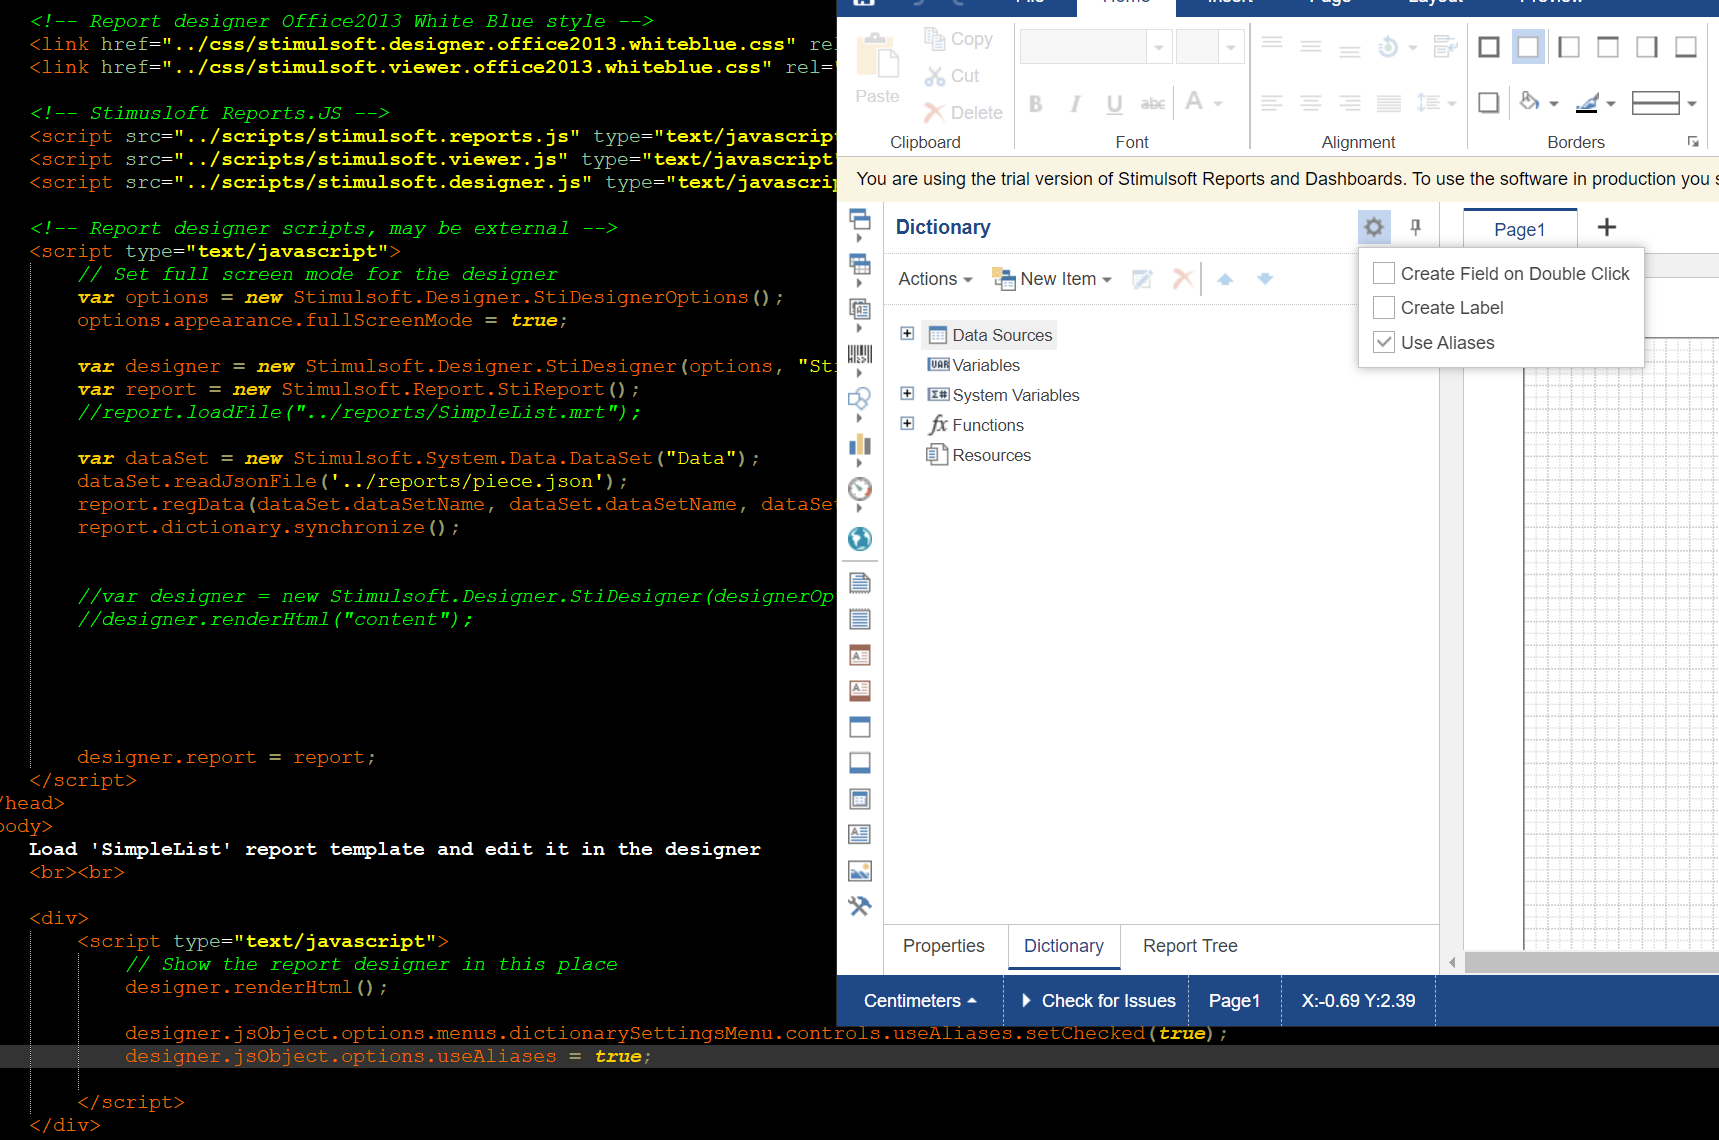Click red delete X in Dictionary toolbar
Screen dimensions: 1719x1140
1182,279
